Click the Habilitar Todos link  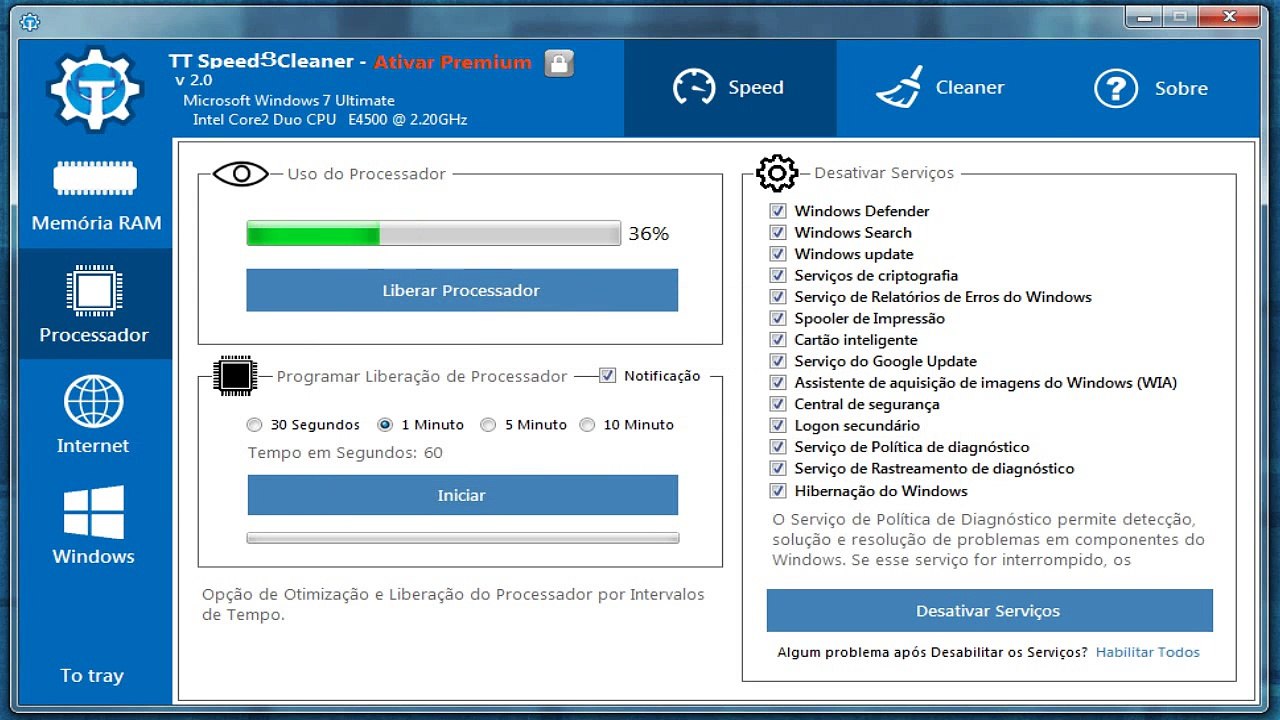(x=1148, y=652)
